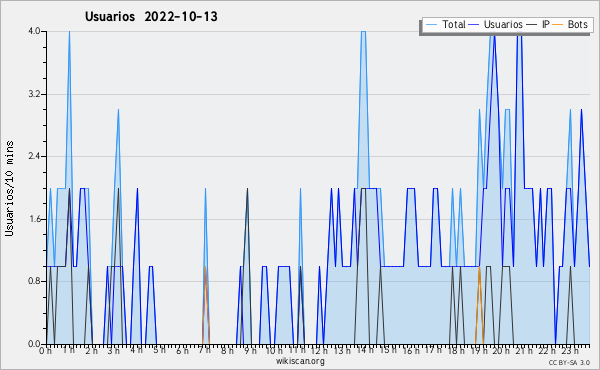Click the '6 h' x-axis label
The width and height of the screenshot is (600, 370).
click(x=183, y=351)
